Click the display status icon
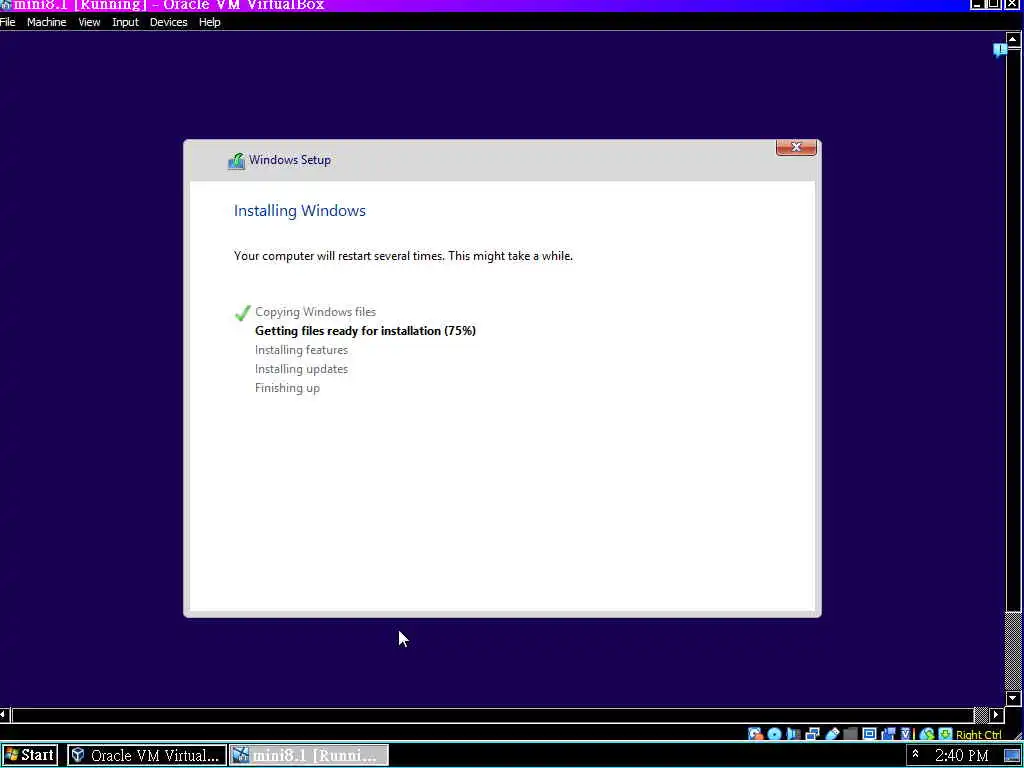This screenshot has width=1024, height=768. click(869, 734)
